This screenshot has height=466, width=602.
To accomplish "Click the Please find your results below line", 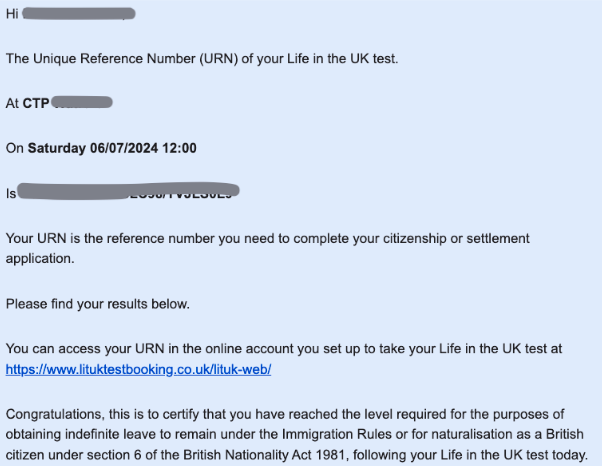I will click(x=98, y=304).
